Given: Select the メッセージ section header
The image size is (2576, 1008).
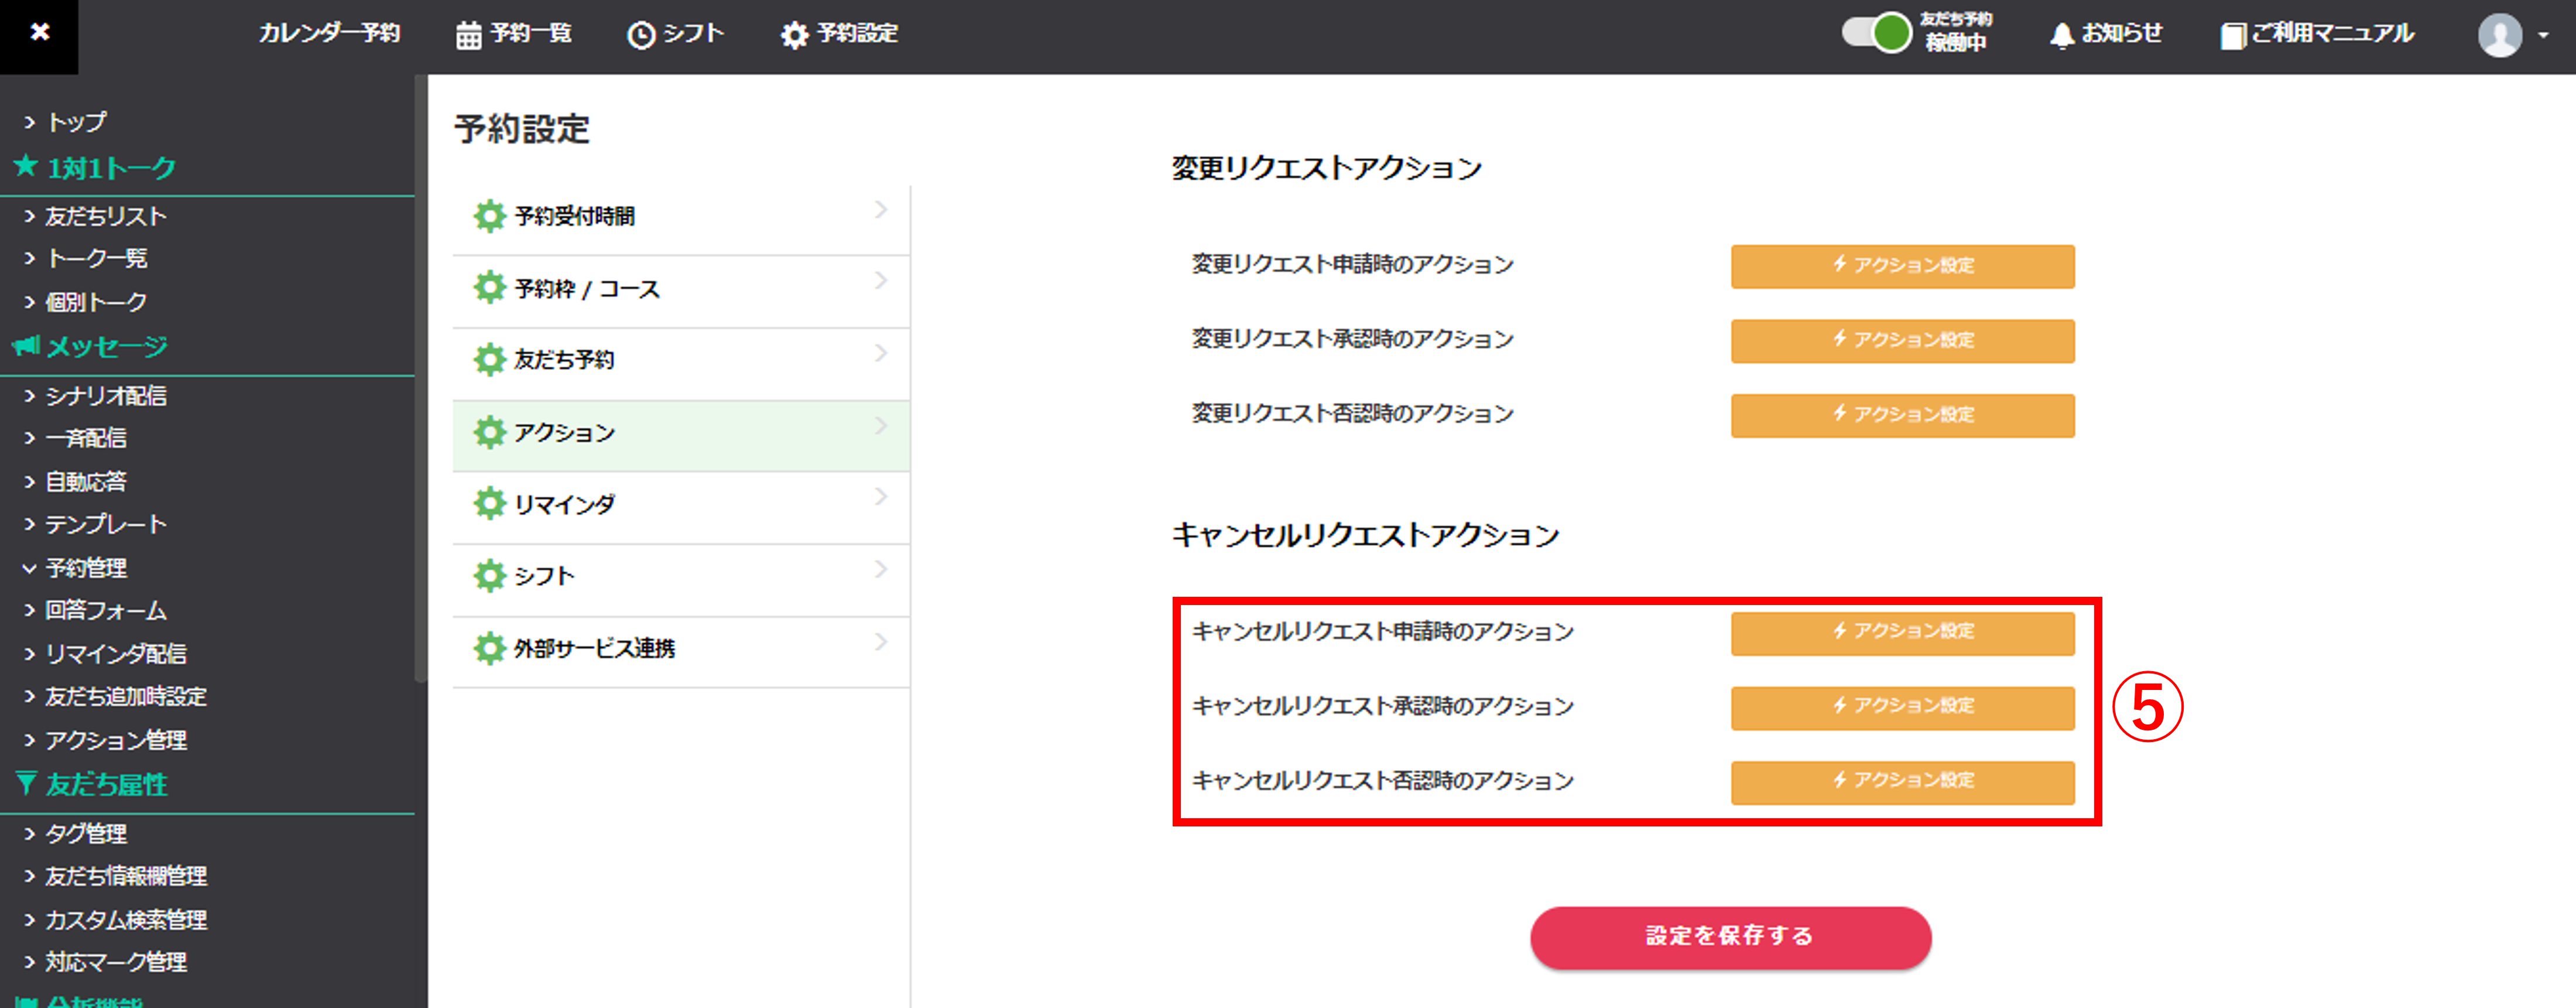Looking at the screenshot, I should (x=107, y=347).
